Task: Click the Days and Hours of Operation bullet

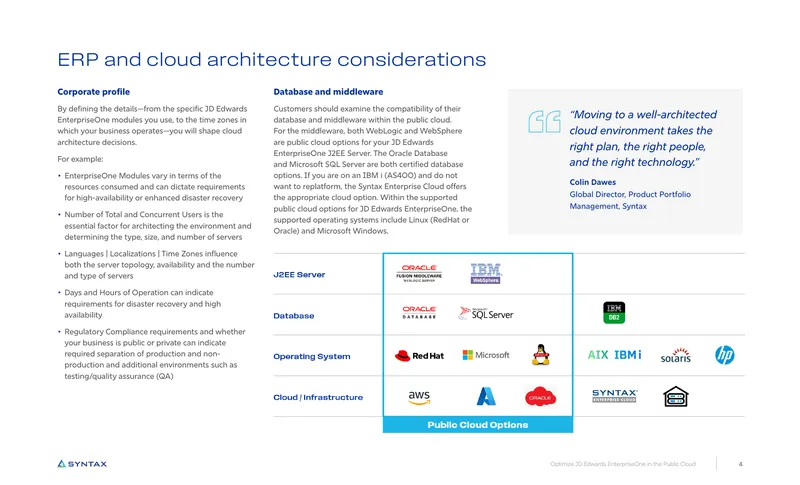Action: pos(139,303)
